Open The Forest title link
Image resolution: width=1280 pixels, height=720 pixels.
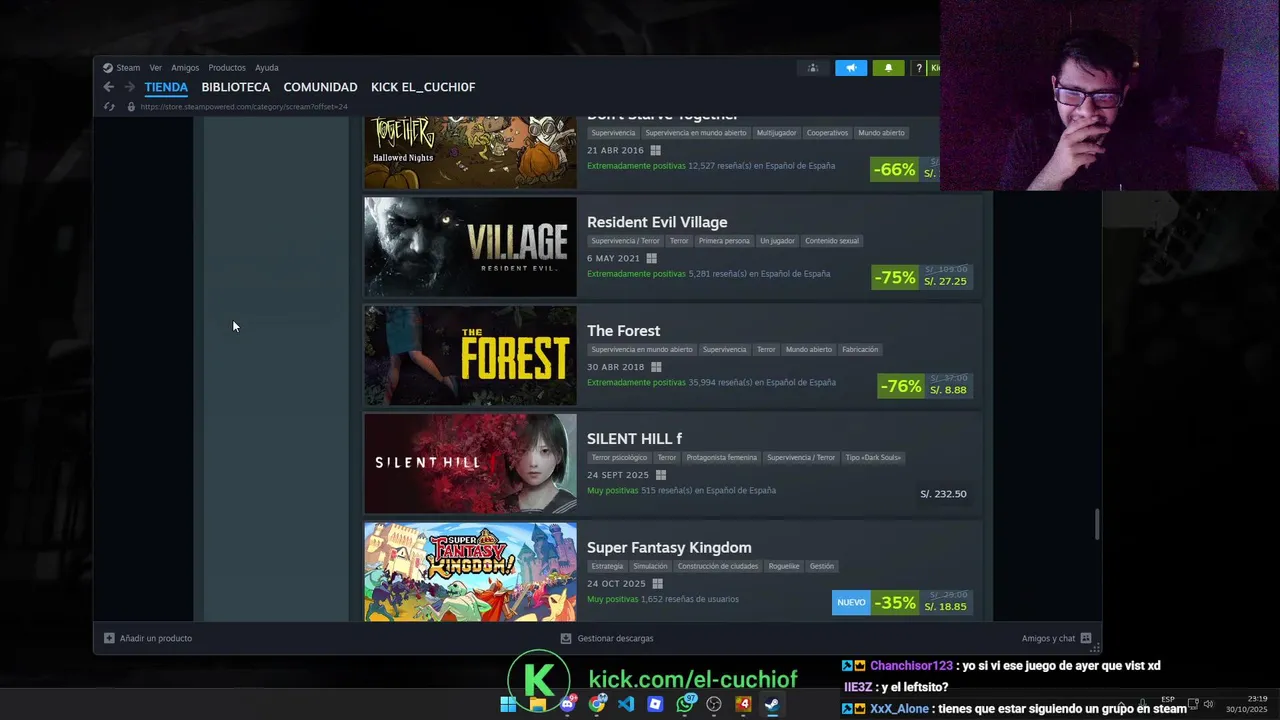click(623, 330)
